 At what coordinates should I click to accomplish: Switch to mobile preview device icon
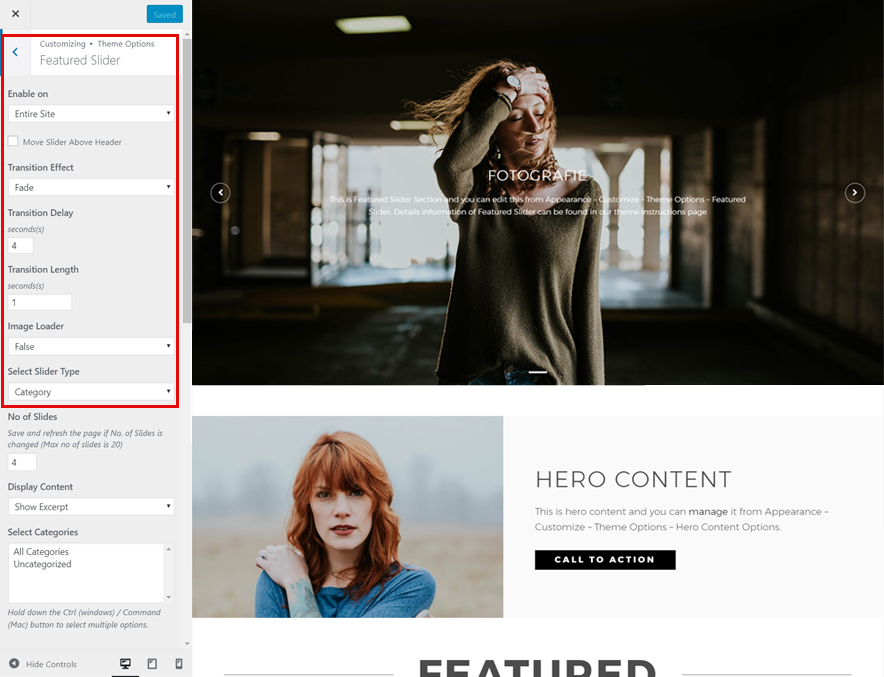coord(179,663)
